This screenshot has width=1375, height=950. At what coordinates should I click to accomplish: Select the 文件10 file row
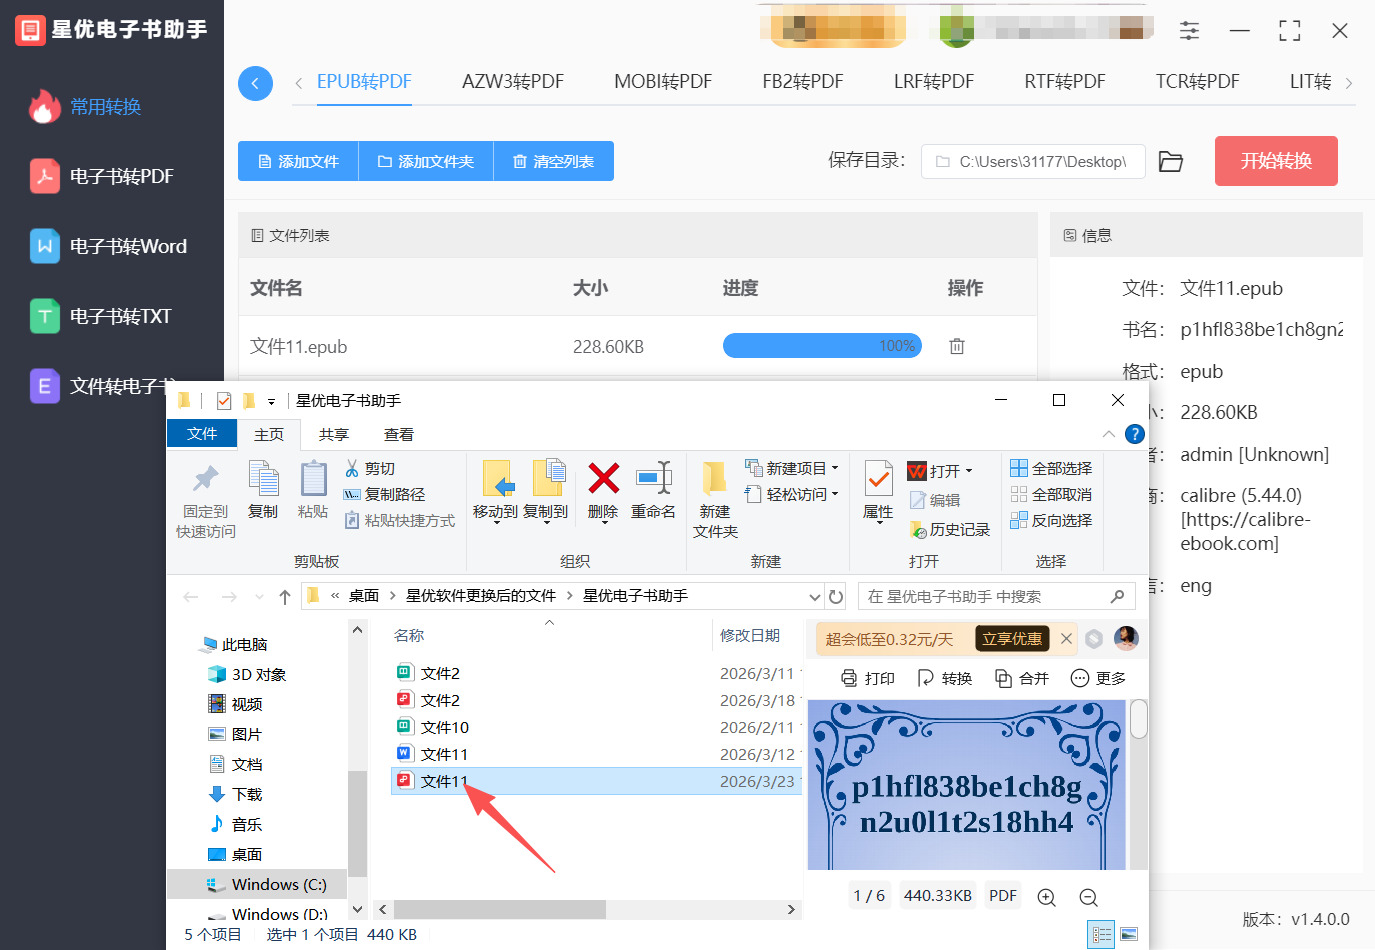(596, 727)
